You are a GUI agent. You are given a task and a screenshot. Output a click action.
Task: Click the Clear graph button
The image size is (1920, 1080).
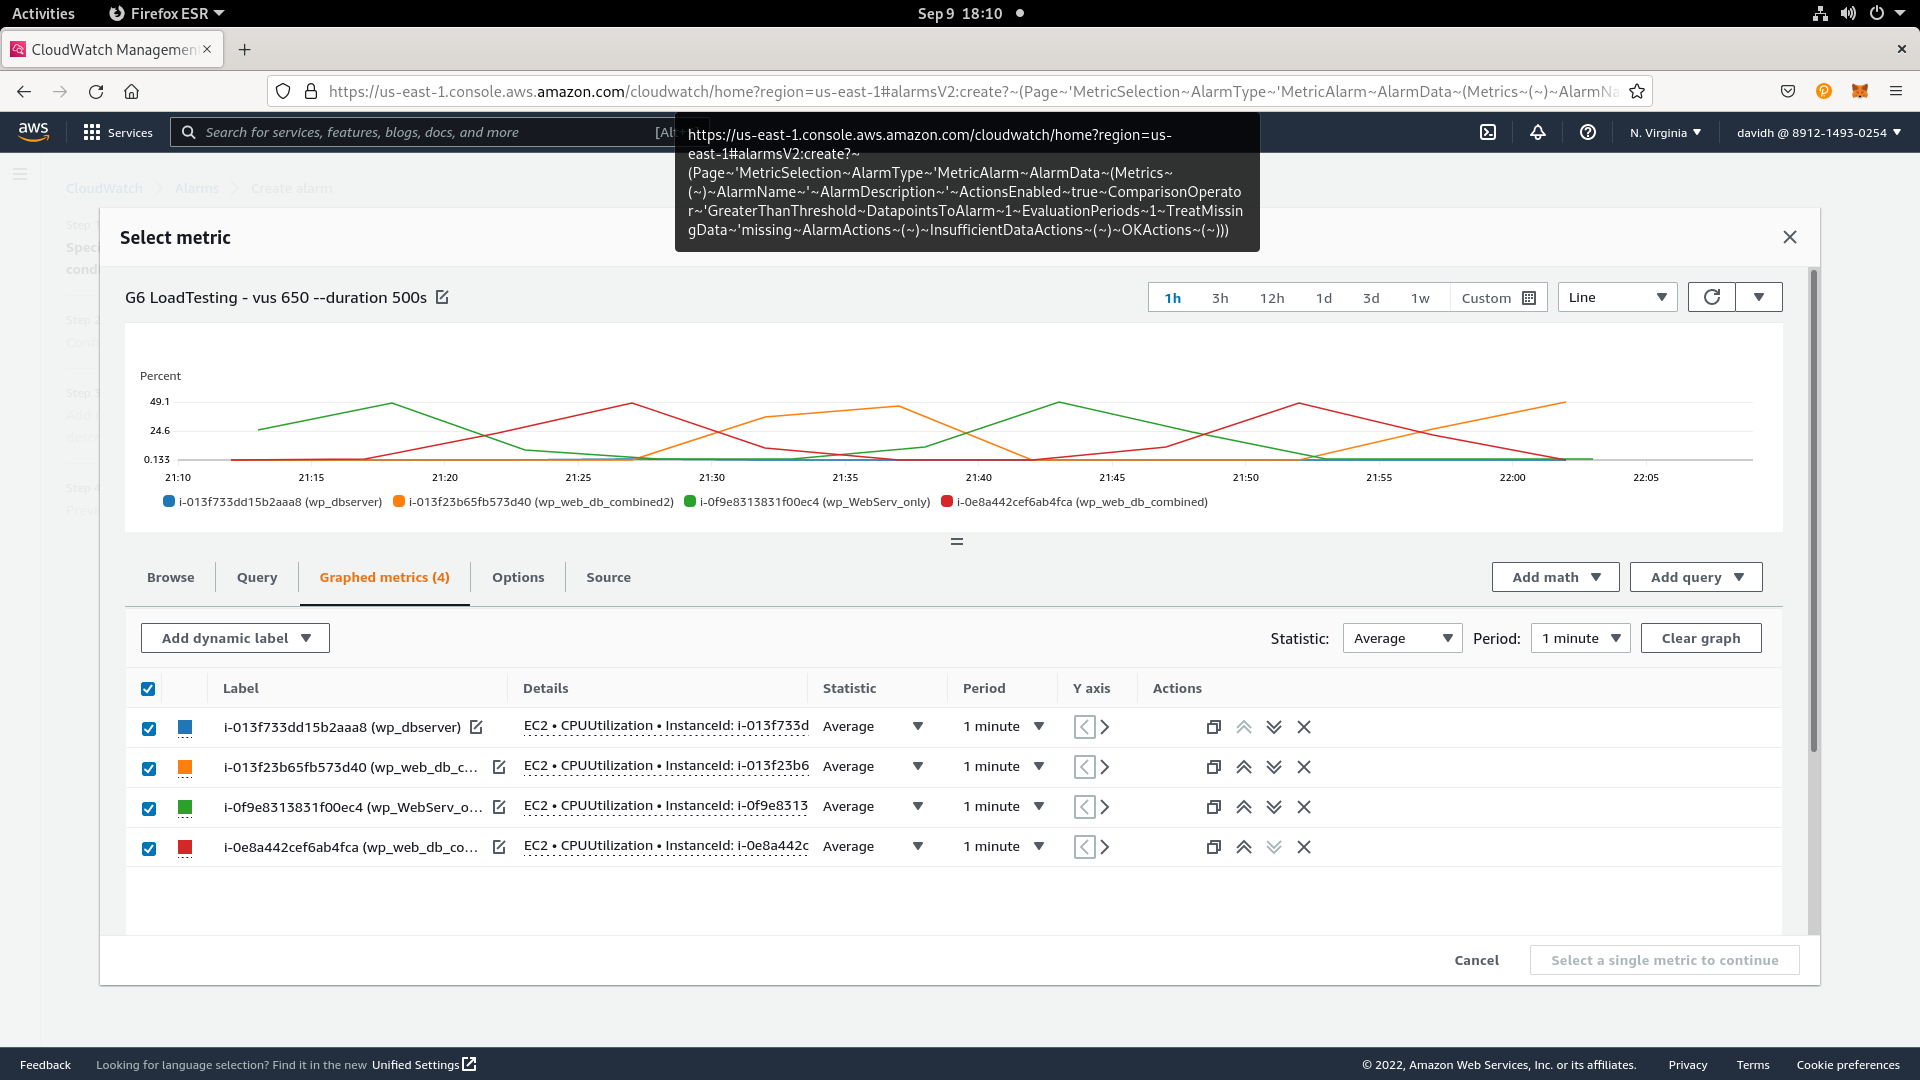coord(1700,638)
